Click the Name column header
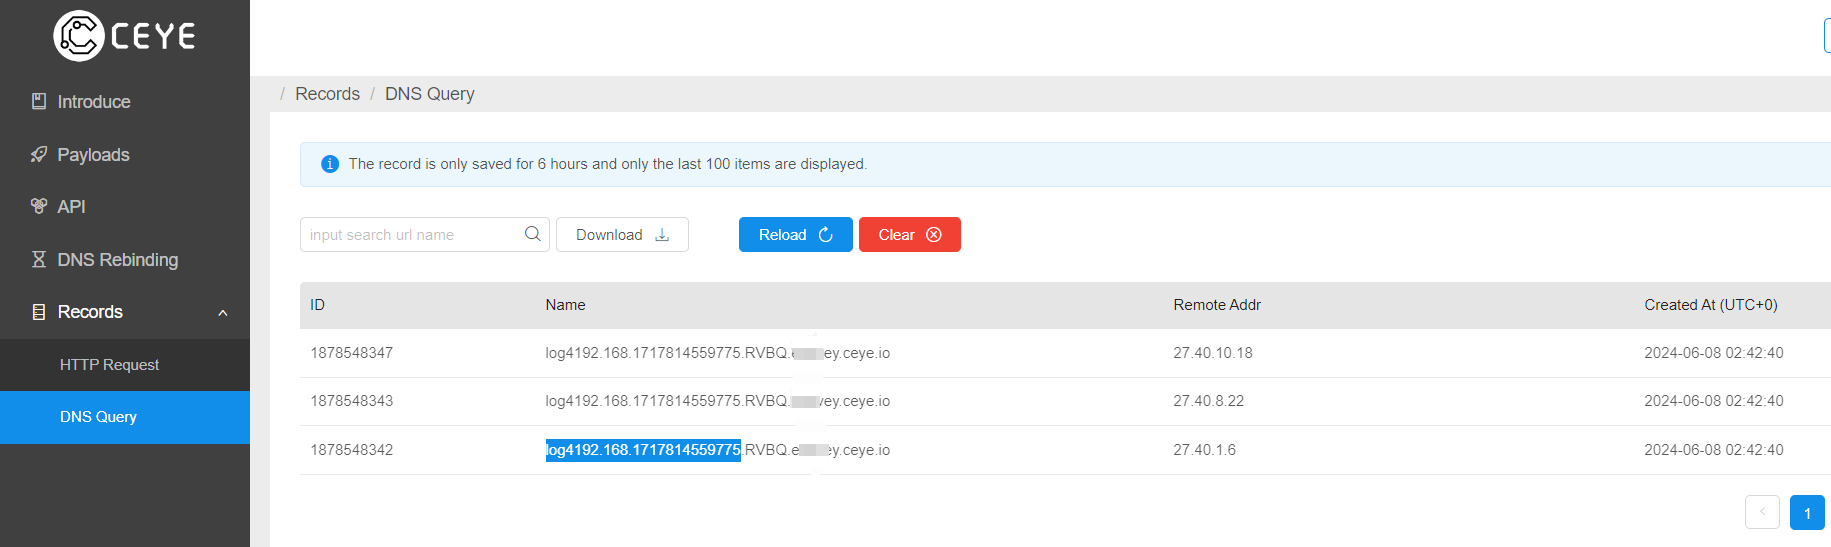The image size is (1831, 547). [565, 305]
